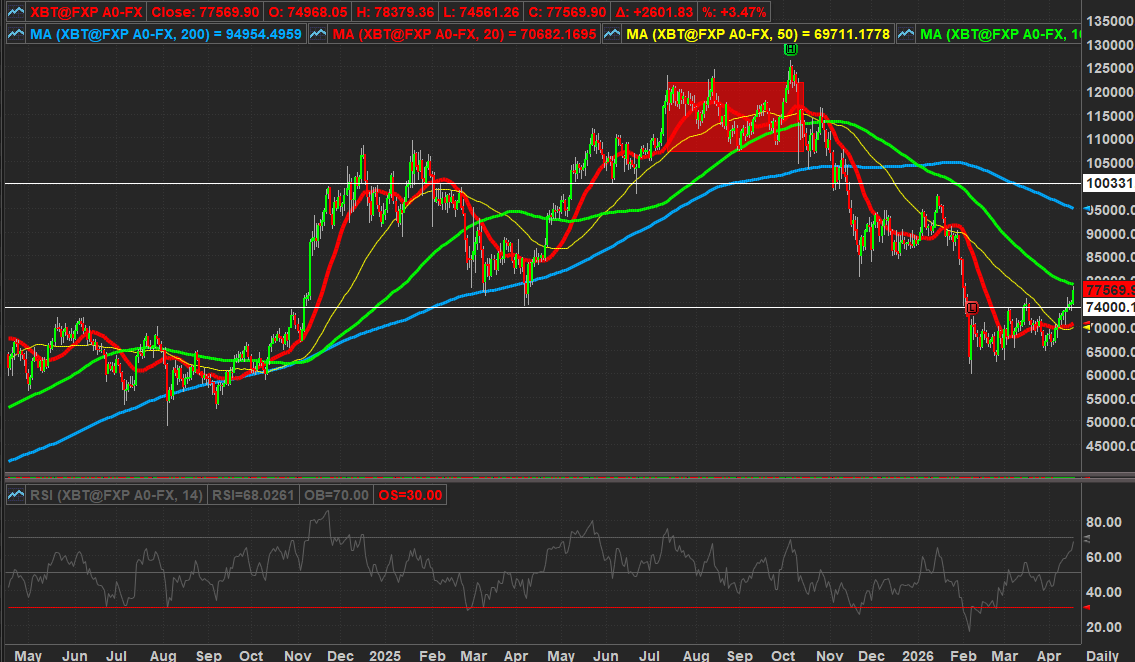Click the OB=70.00 overbought setting
This screenshot has height=662, width=1135.
(x=344, y=495)
